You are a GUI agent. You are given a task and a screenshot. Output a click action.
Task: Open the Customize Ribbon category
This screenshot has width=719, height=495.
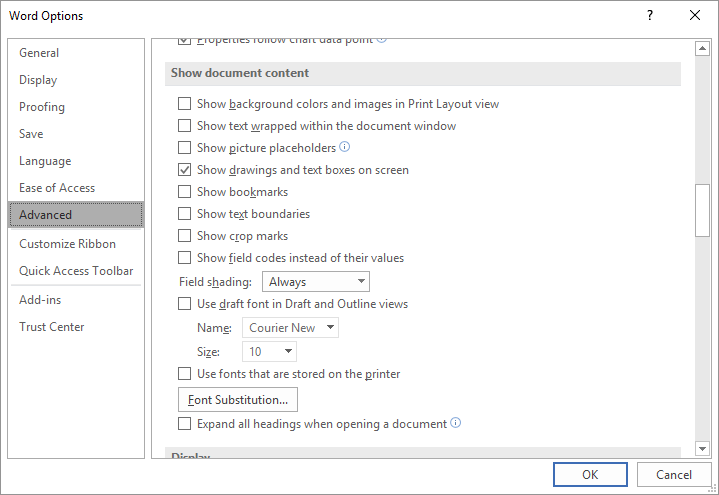67,244
